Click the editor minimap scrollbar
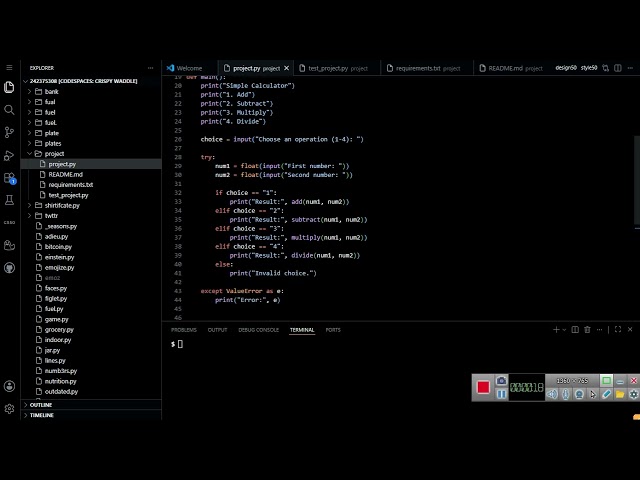Screen dimensions: 640x480 coord(637,180)
